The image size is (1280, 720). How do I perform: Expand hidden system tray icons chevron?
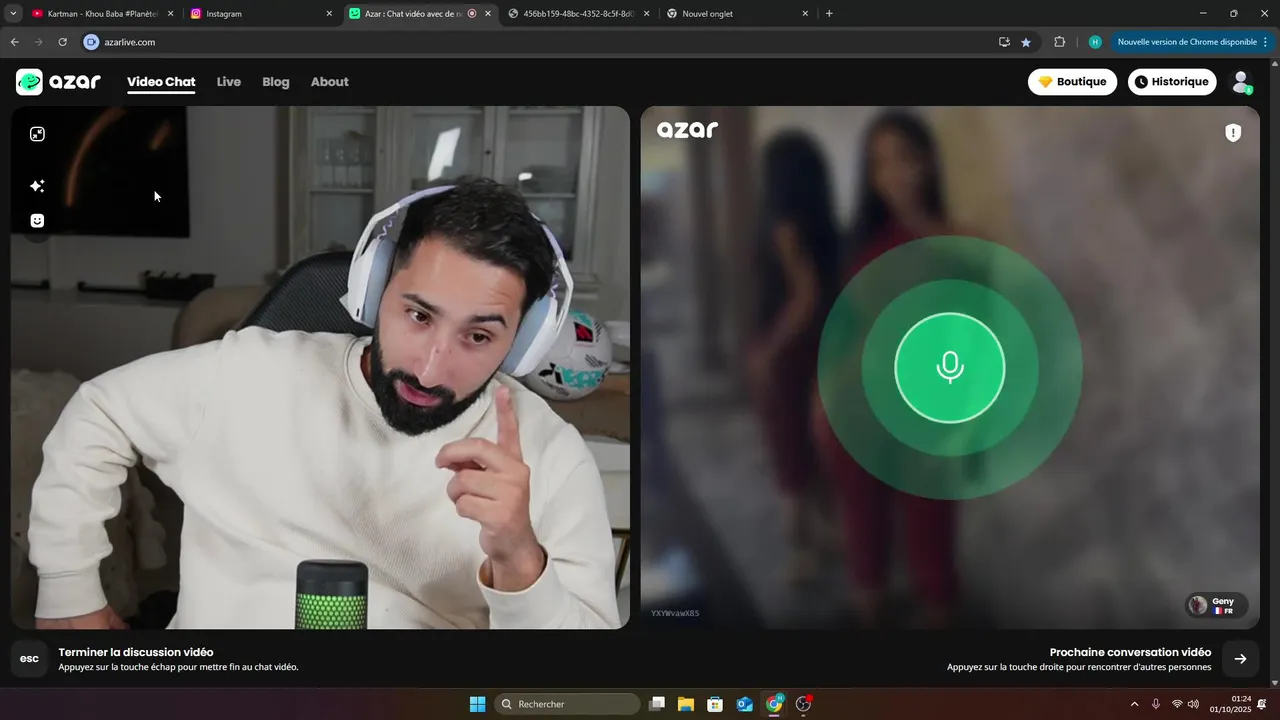(x=1134, y=704)
